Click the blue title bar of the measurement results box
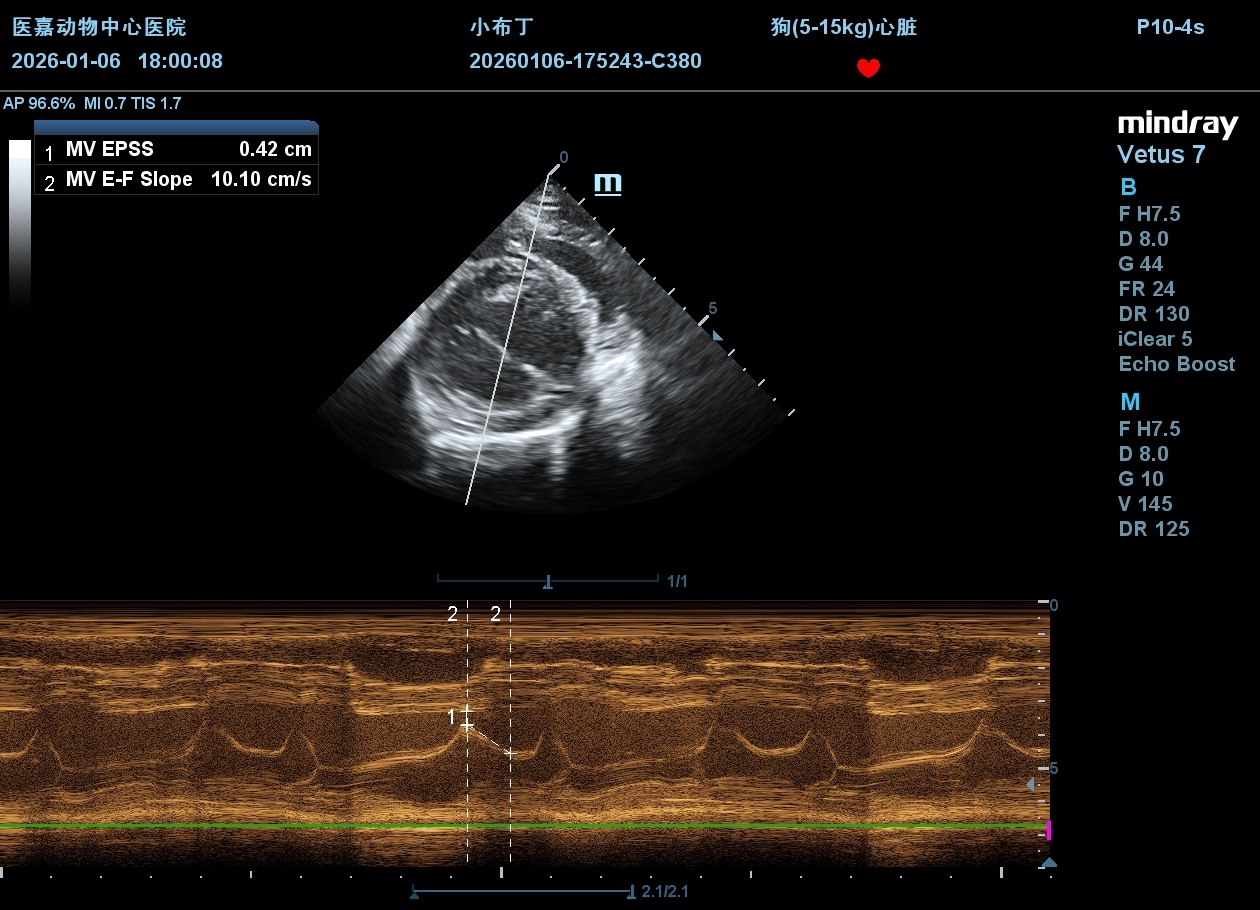Viewport: 1260px width, 910px height. pos(176,128)
